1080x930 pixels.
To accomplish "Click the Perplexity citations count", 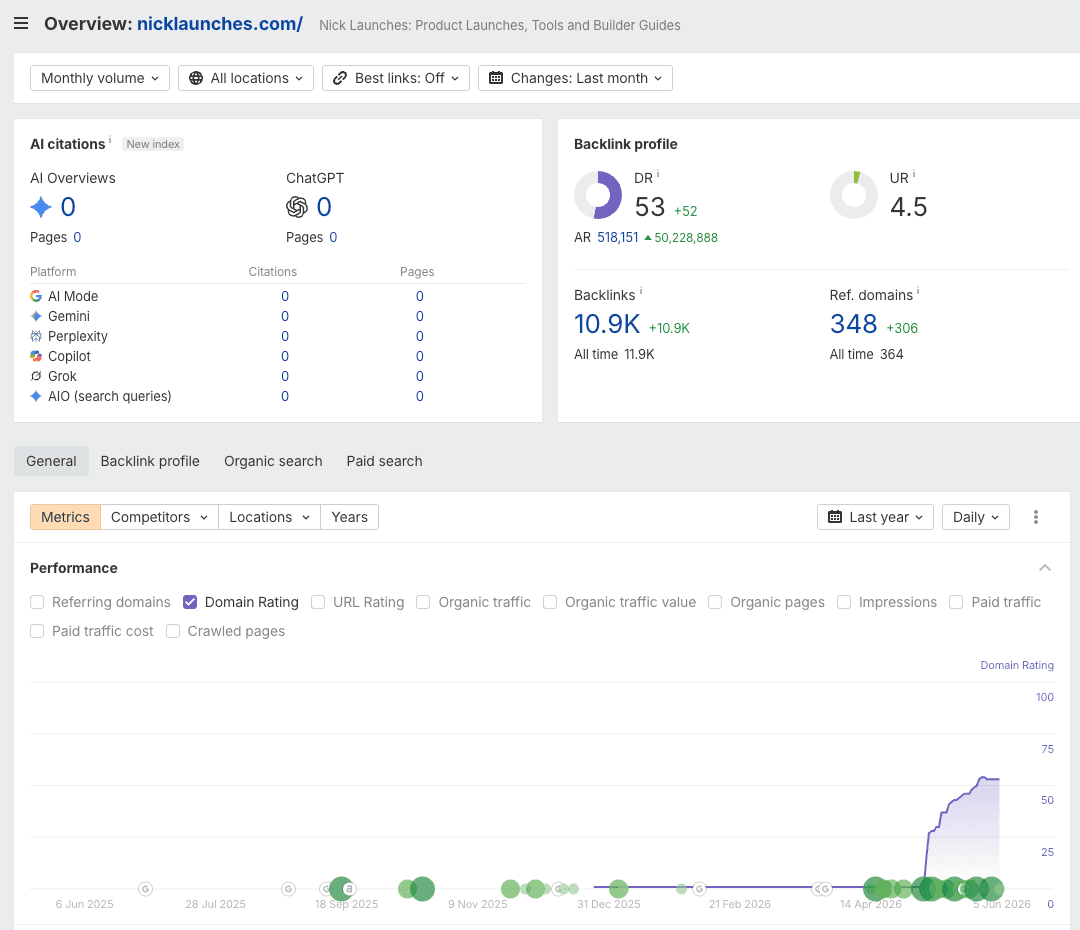I will click(284, 335).
